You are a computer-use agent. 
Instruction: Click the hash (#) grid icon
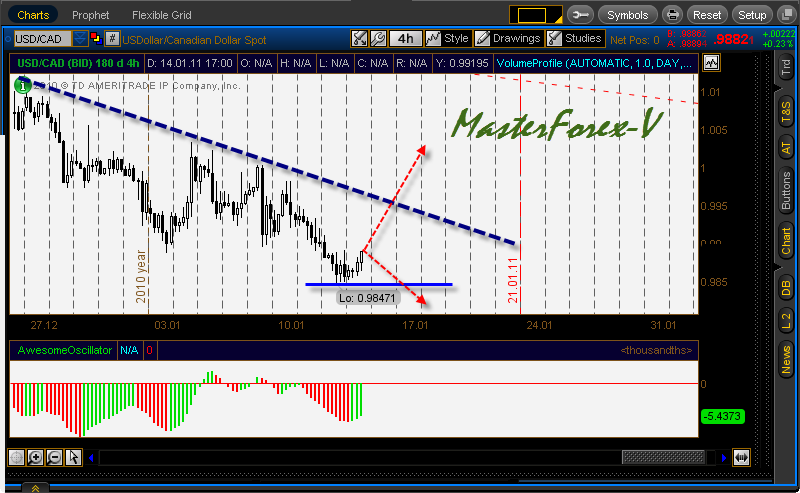(112, 38)
